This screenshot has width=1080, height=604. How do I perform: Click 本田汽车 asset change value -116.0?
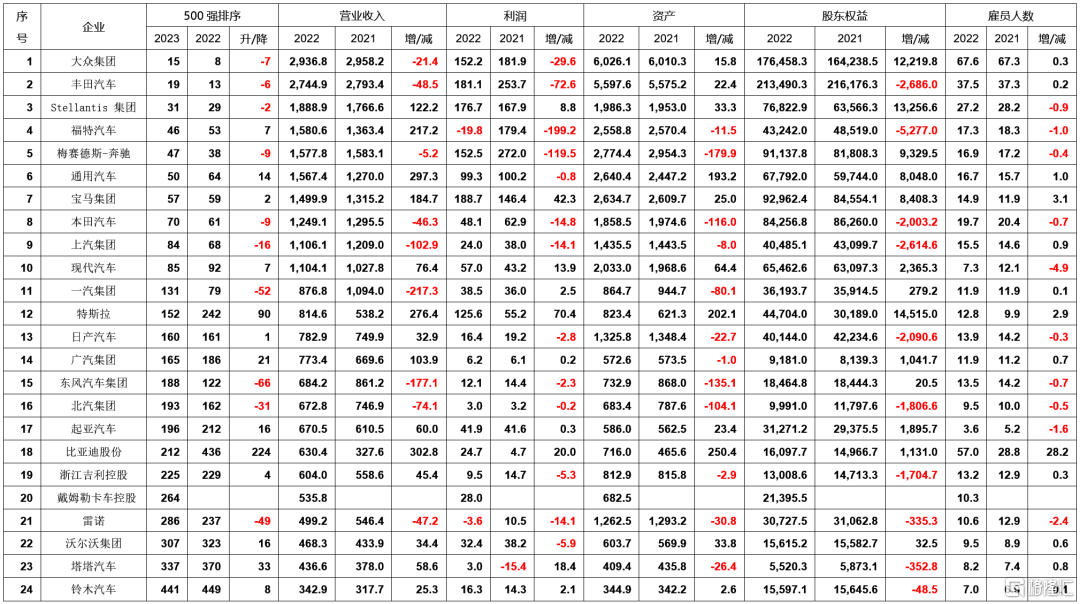pyautogui.click(x=720, y=222)
